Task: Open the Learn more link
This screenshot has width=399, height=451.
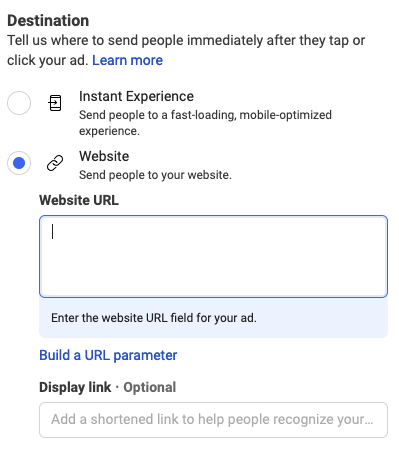Action: pyautogui.click(x=127, y=60)
